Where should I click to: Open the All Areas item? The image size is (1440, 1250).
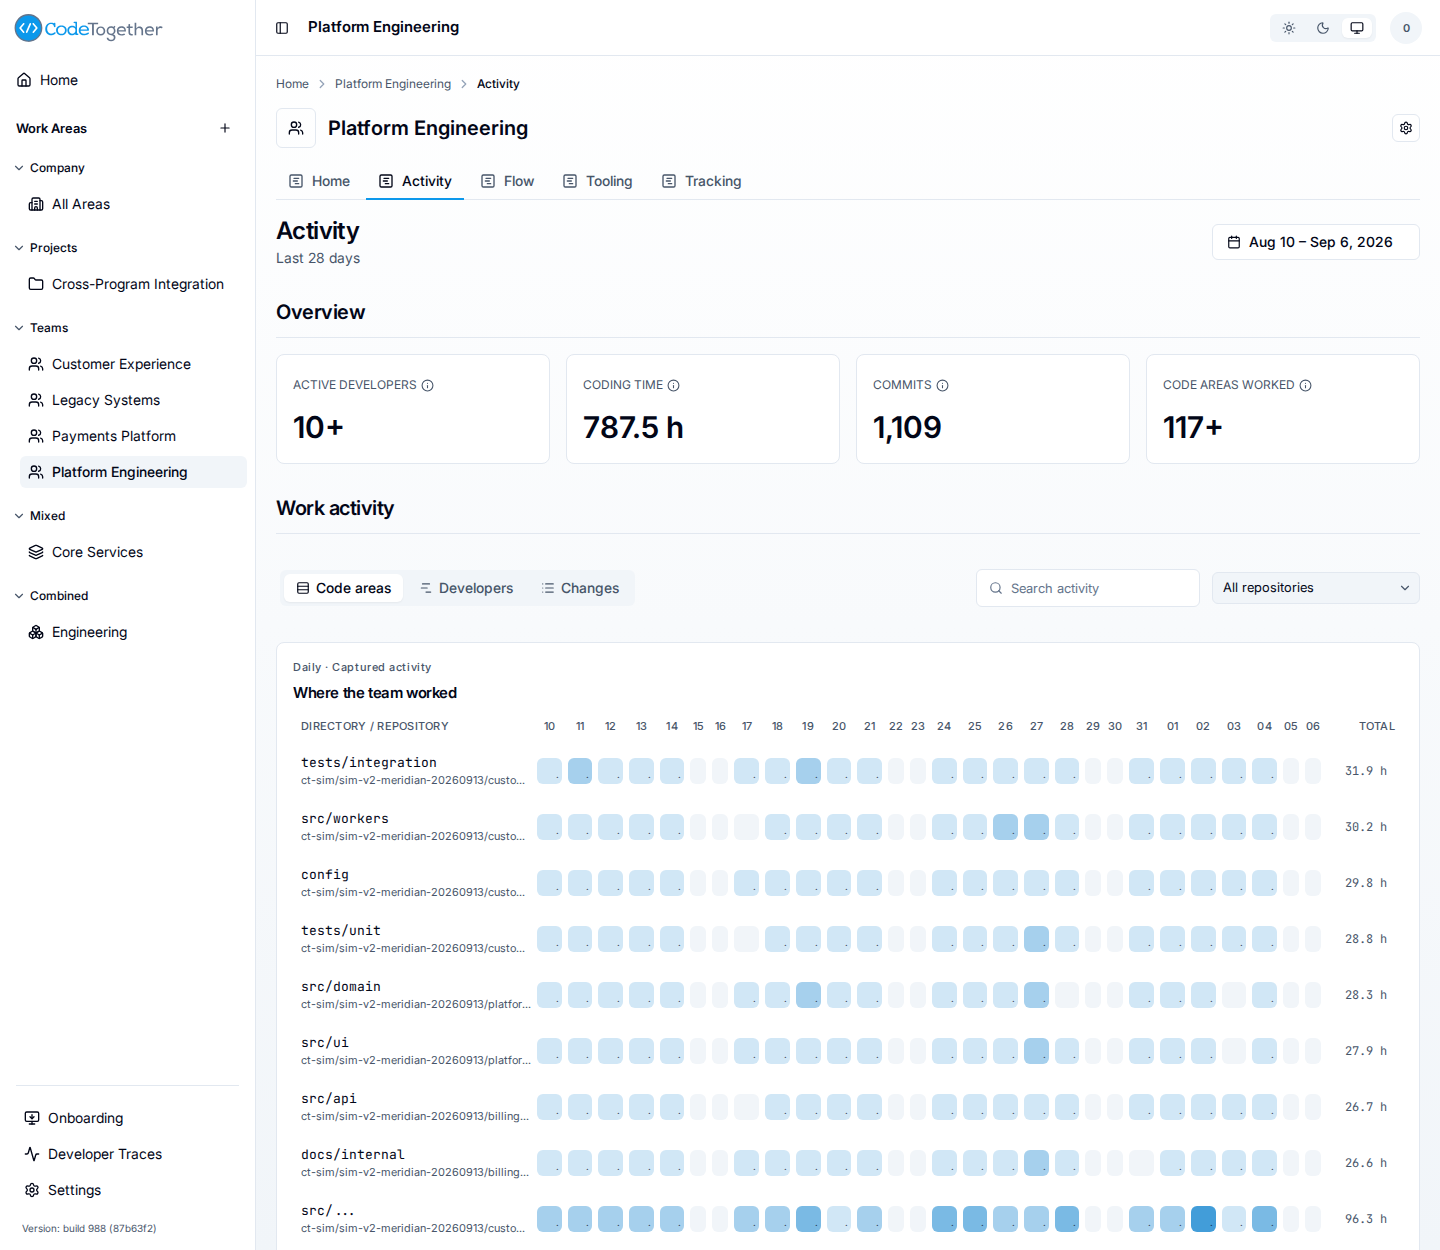133,204
